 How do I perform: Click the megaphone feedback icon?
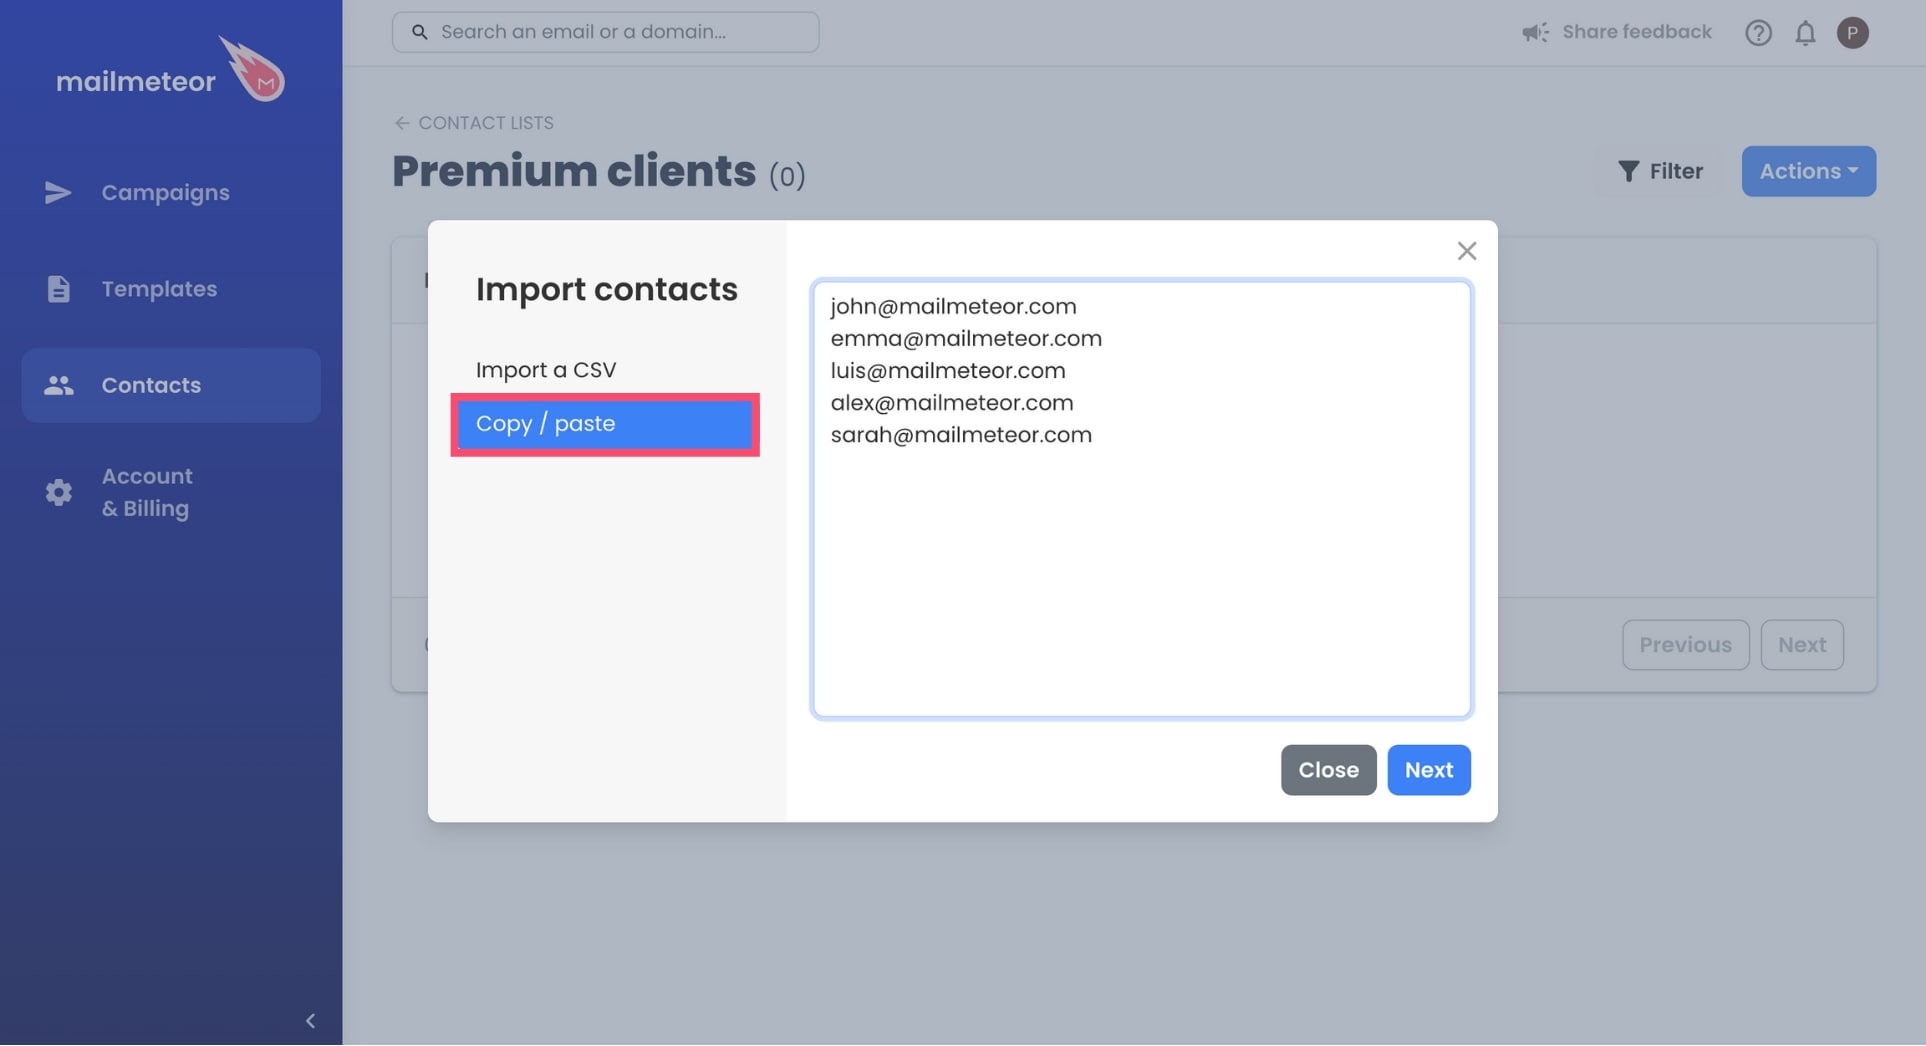(x=1535, y=33)
